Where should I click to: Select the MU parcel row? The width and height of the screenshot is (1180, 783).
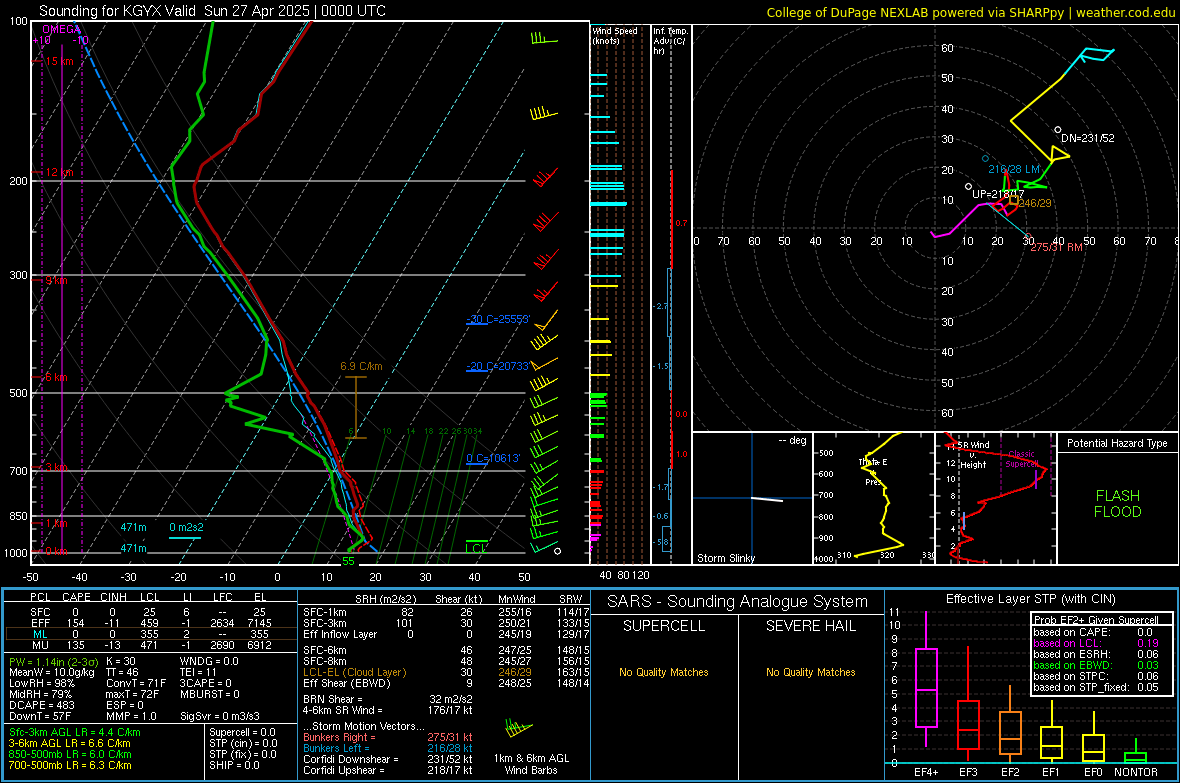149,645
